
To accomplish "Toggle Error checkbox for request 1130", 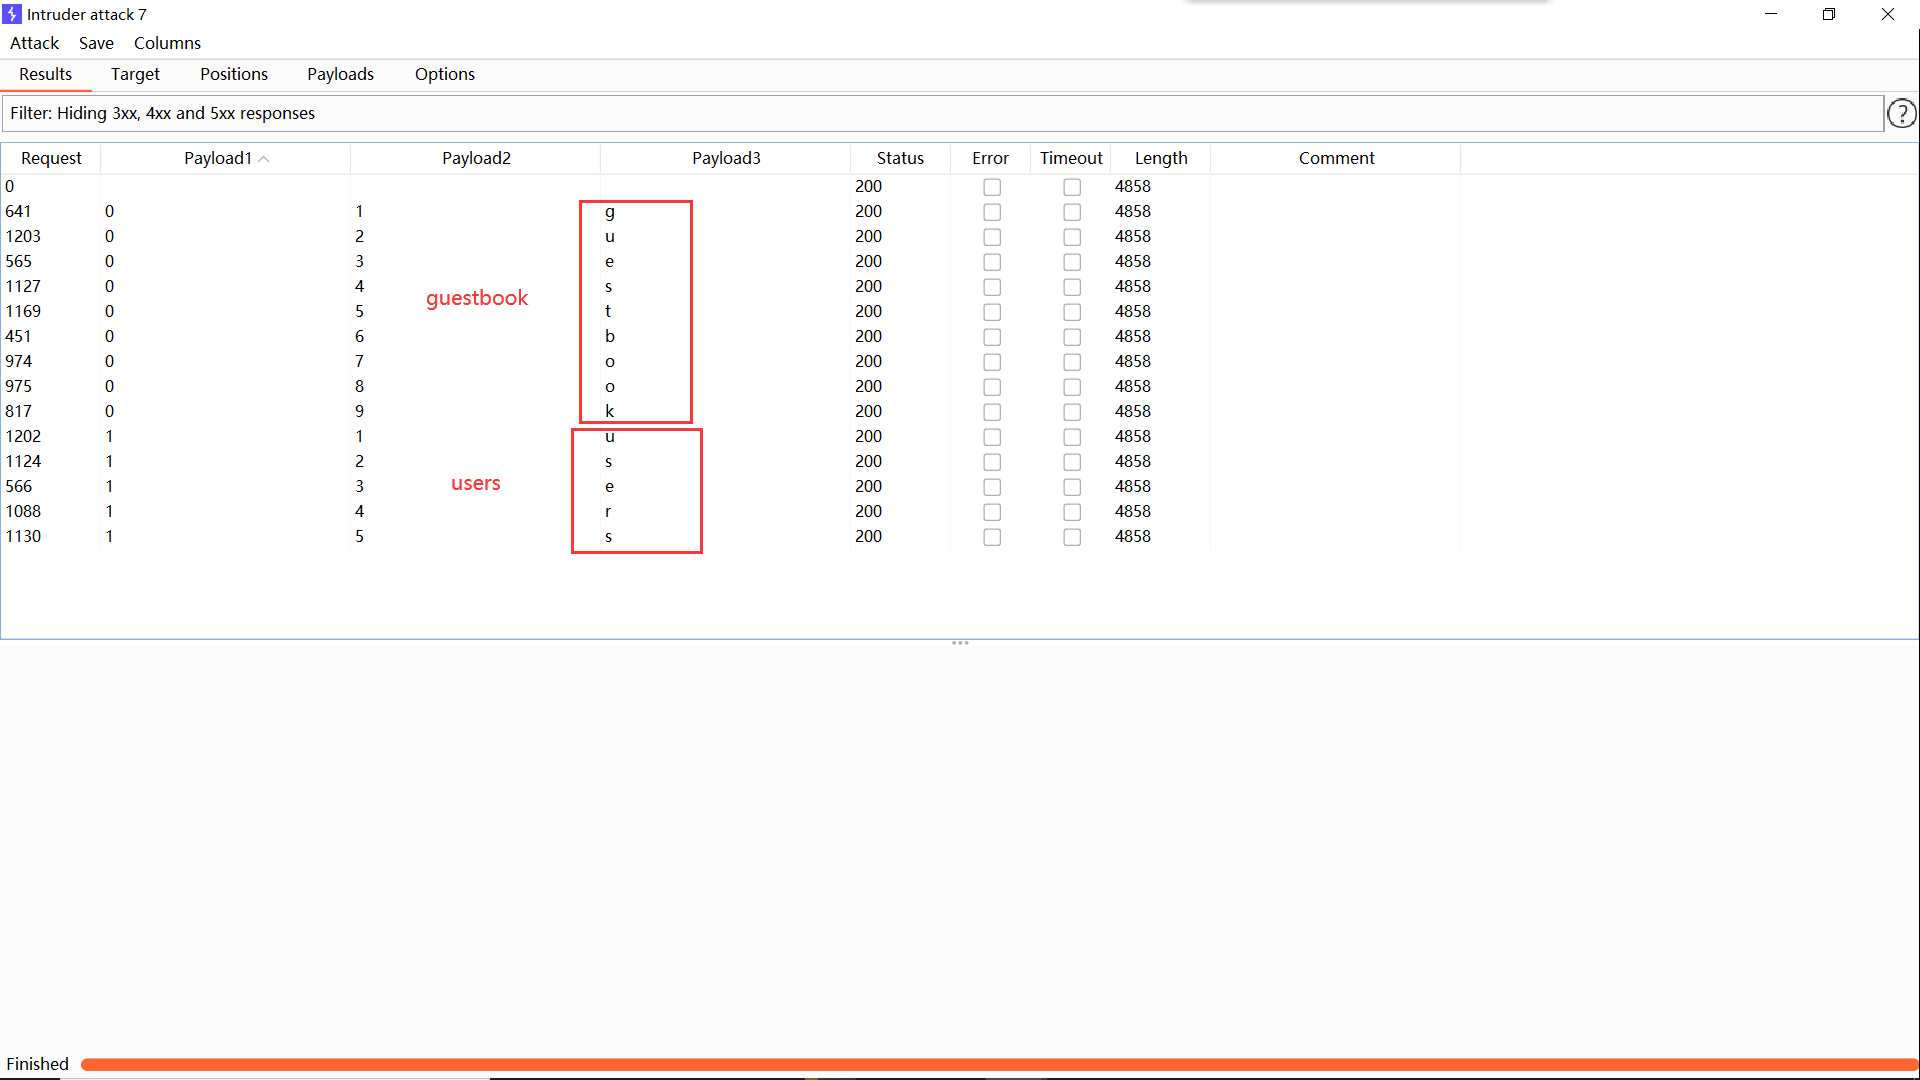I will coord(992,537).
